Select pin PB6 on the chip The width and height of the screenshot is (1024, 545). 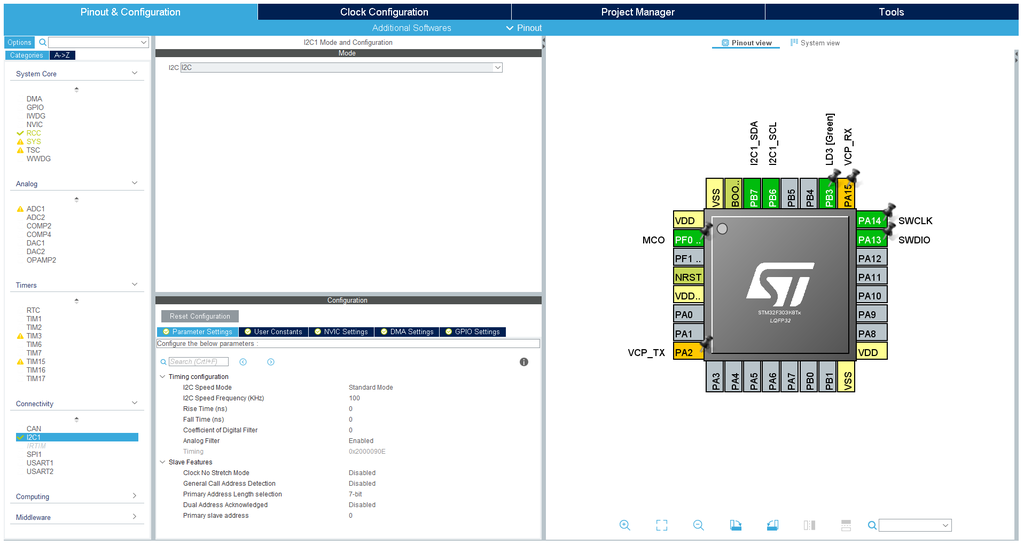tap(771, 194)
